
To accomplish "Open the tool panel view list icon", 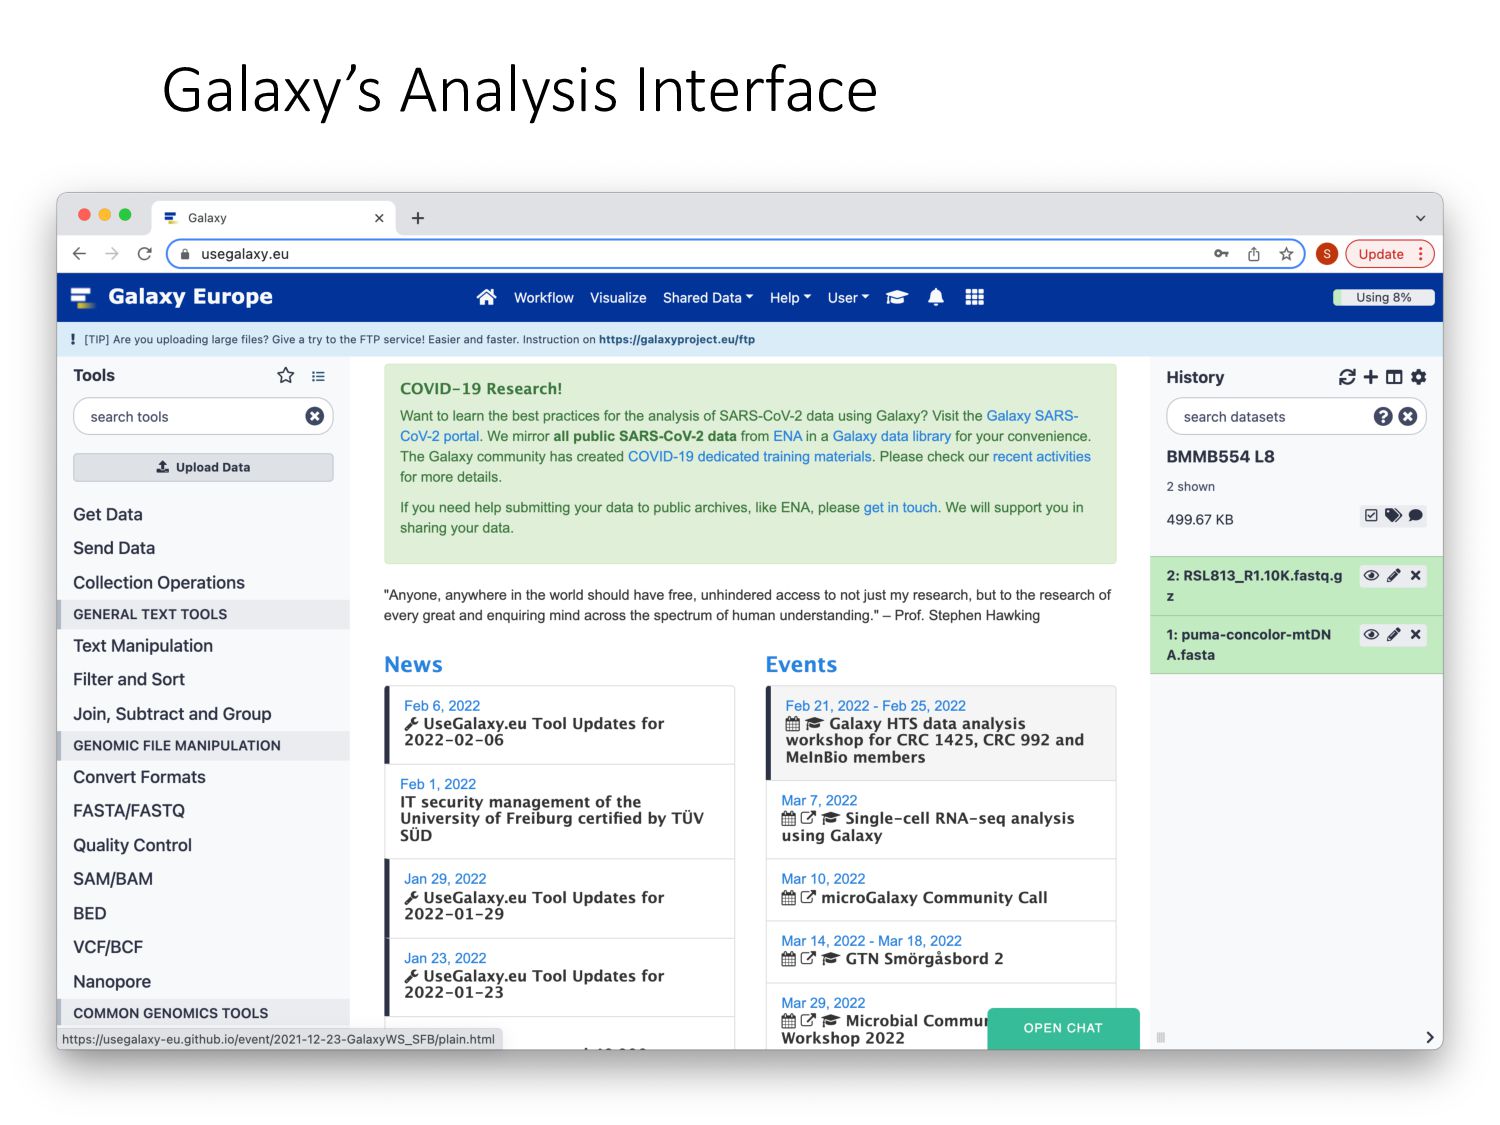I will coord(318,376).
